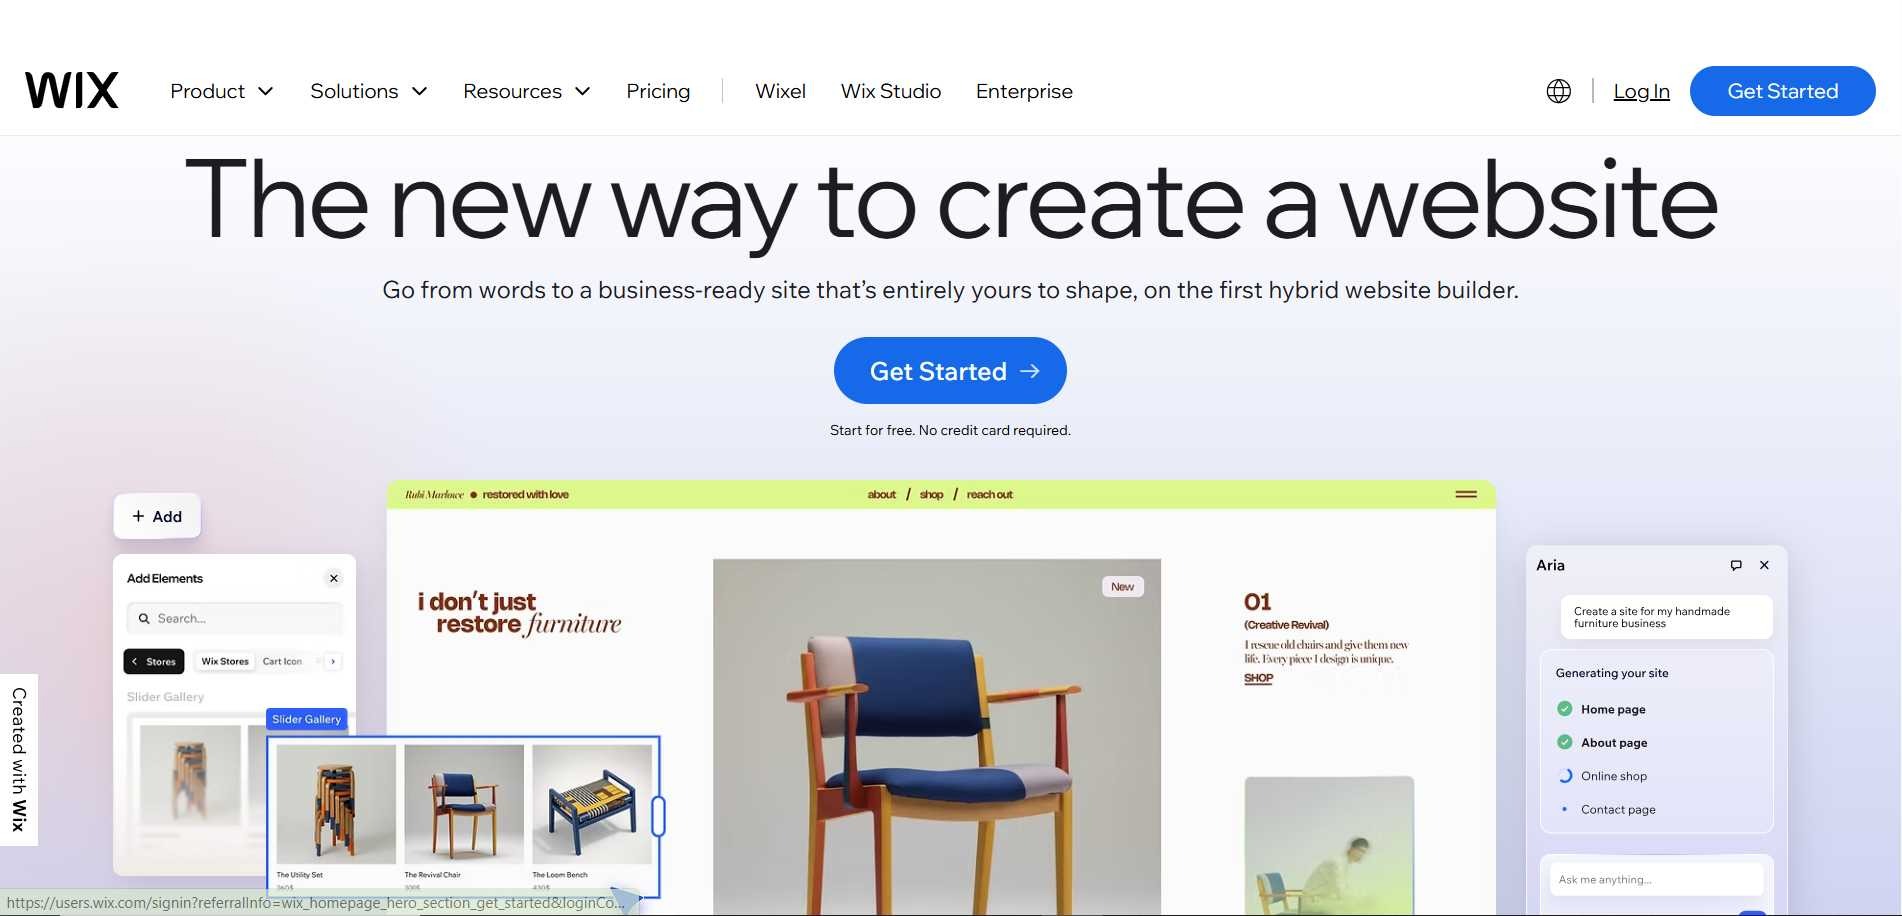Close the Aria assistant panel
Screen dimensions: 1902x916
1764,565
